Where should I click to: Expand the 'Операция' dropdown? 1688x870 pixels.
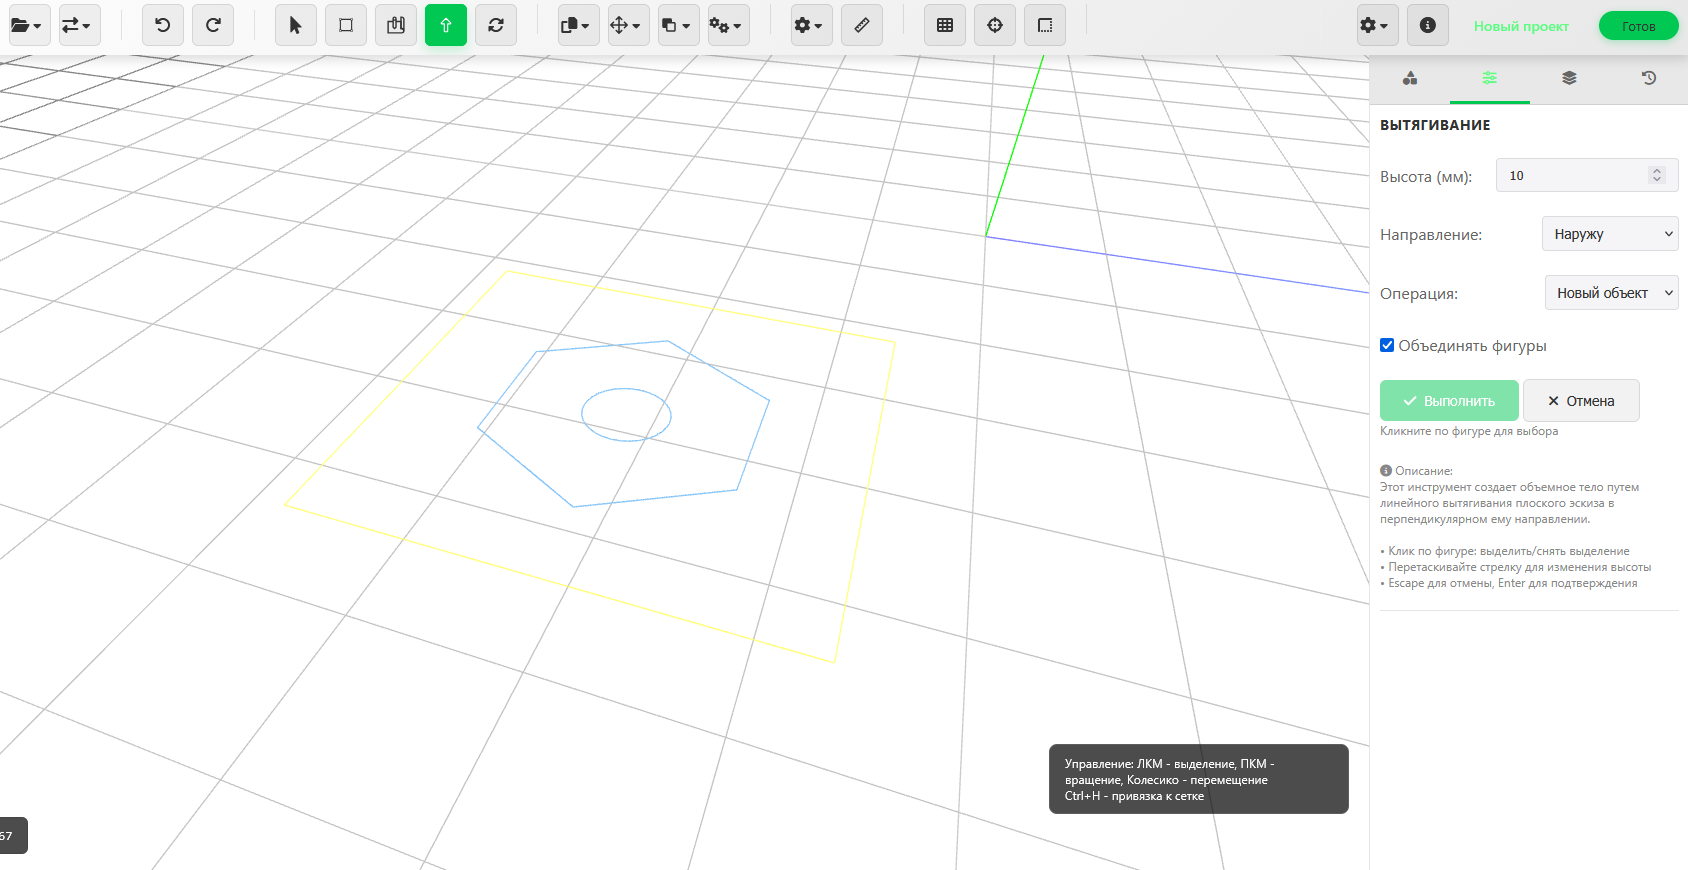[1611, 293]
